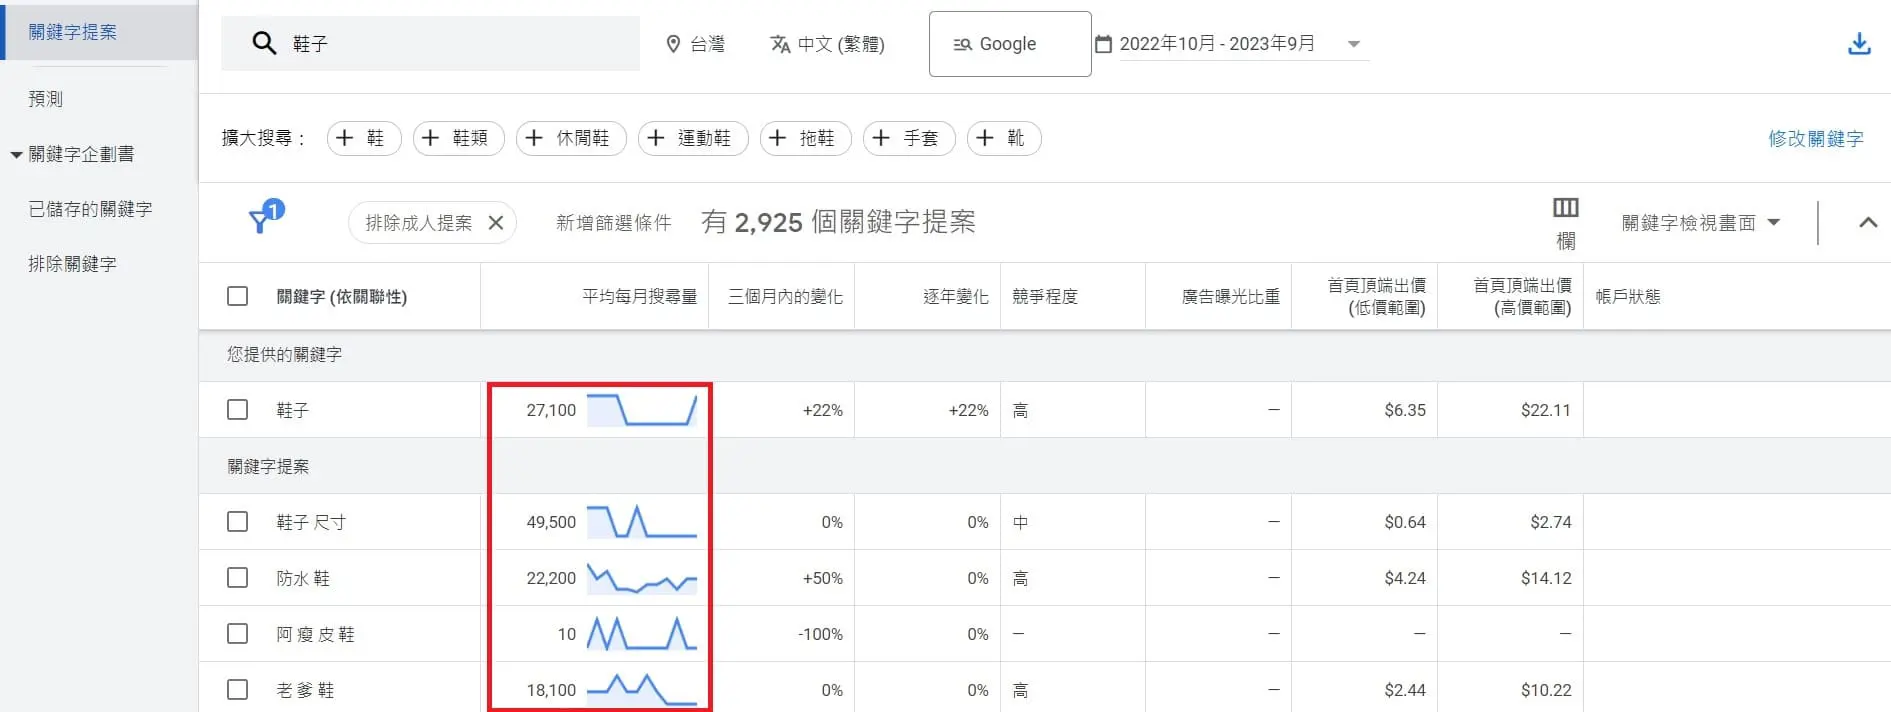Click the Taiwan location pin icon
Viewport: 1891px width, 712px height.
(673, 44)
